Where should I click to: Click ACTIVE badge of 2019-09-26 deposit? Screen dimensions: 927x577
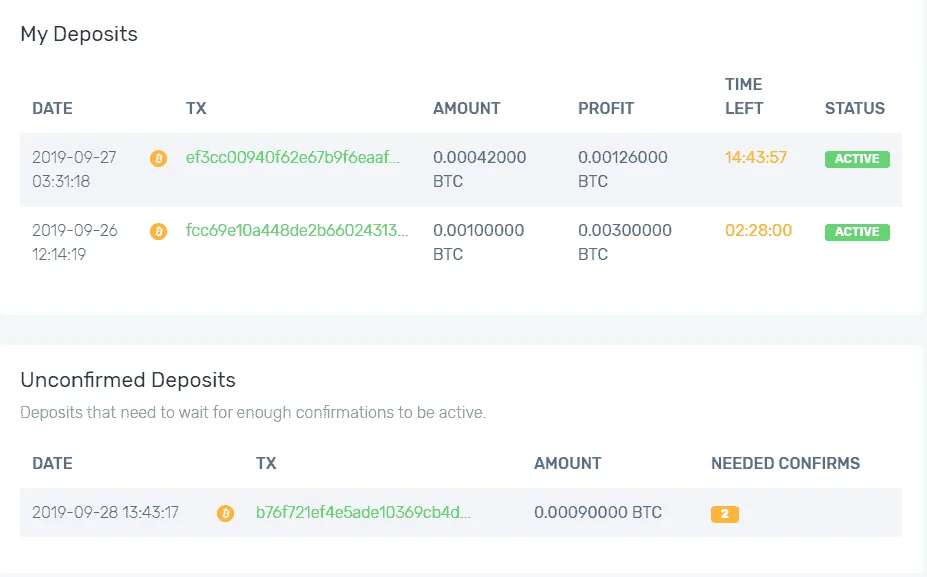pos(857,232)
